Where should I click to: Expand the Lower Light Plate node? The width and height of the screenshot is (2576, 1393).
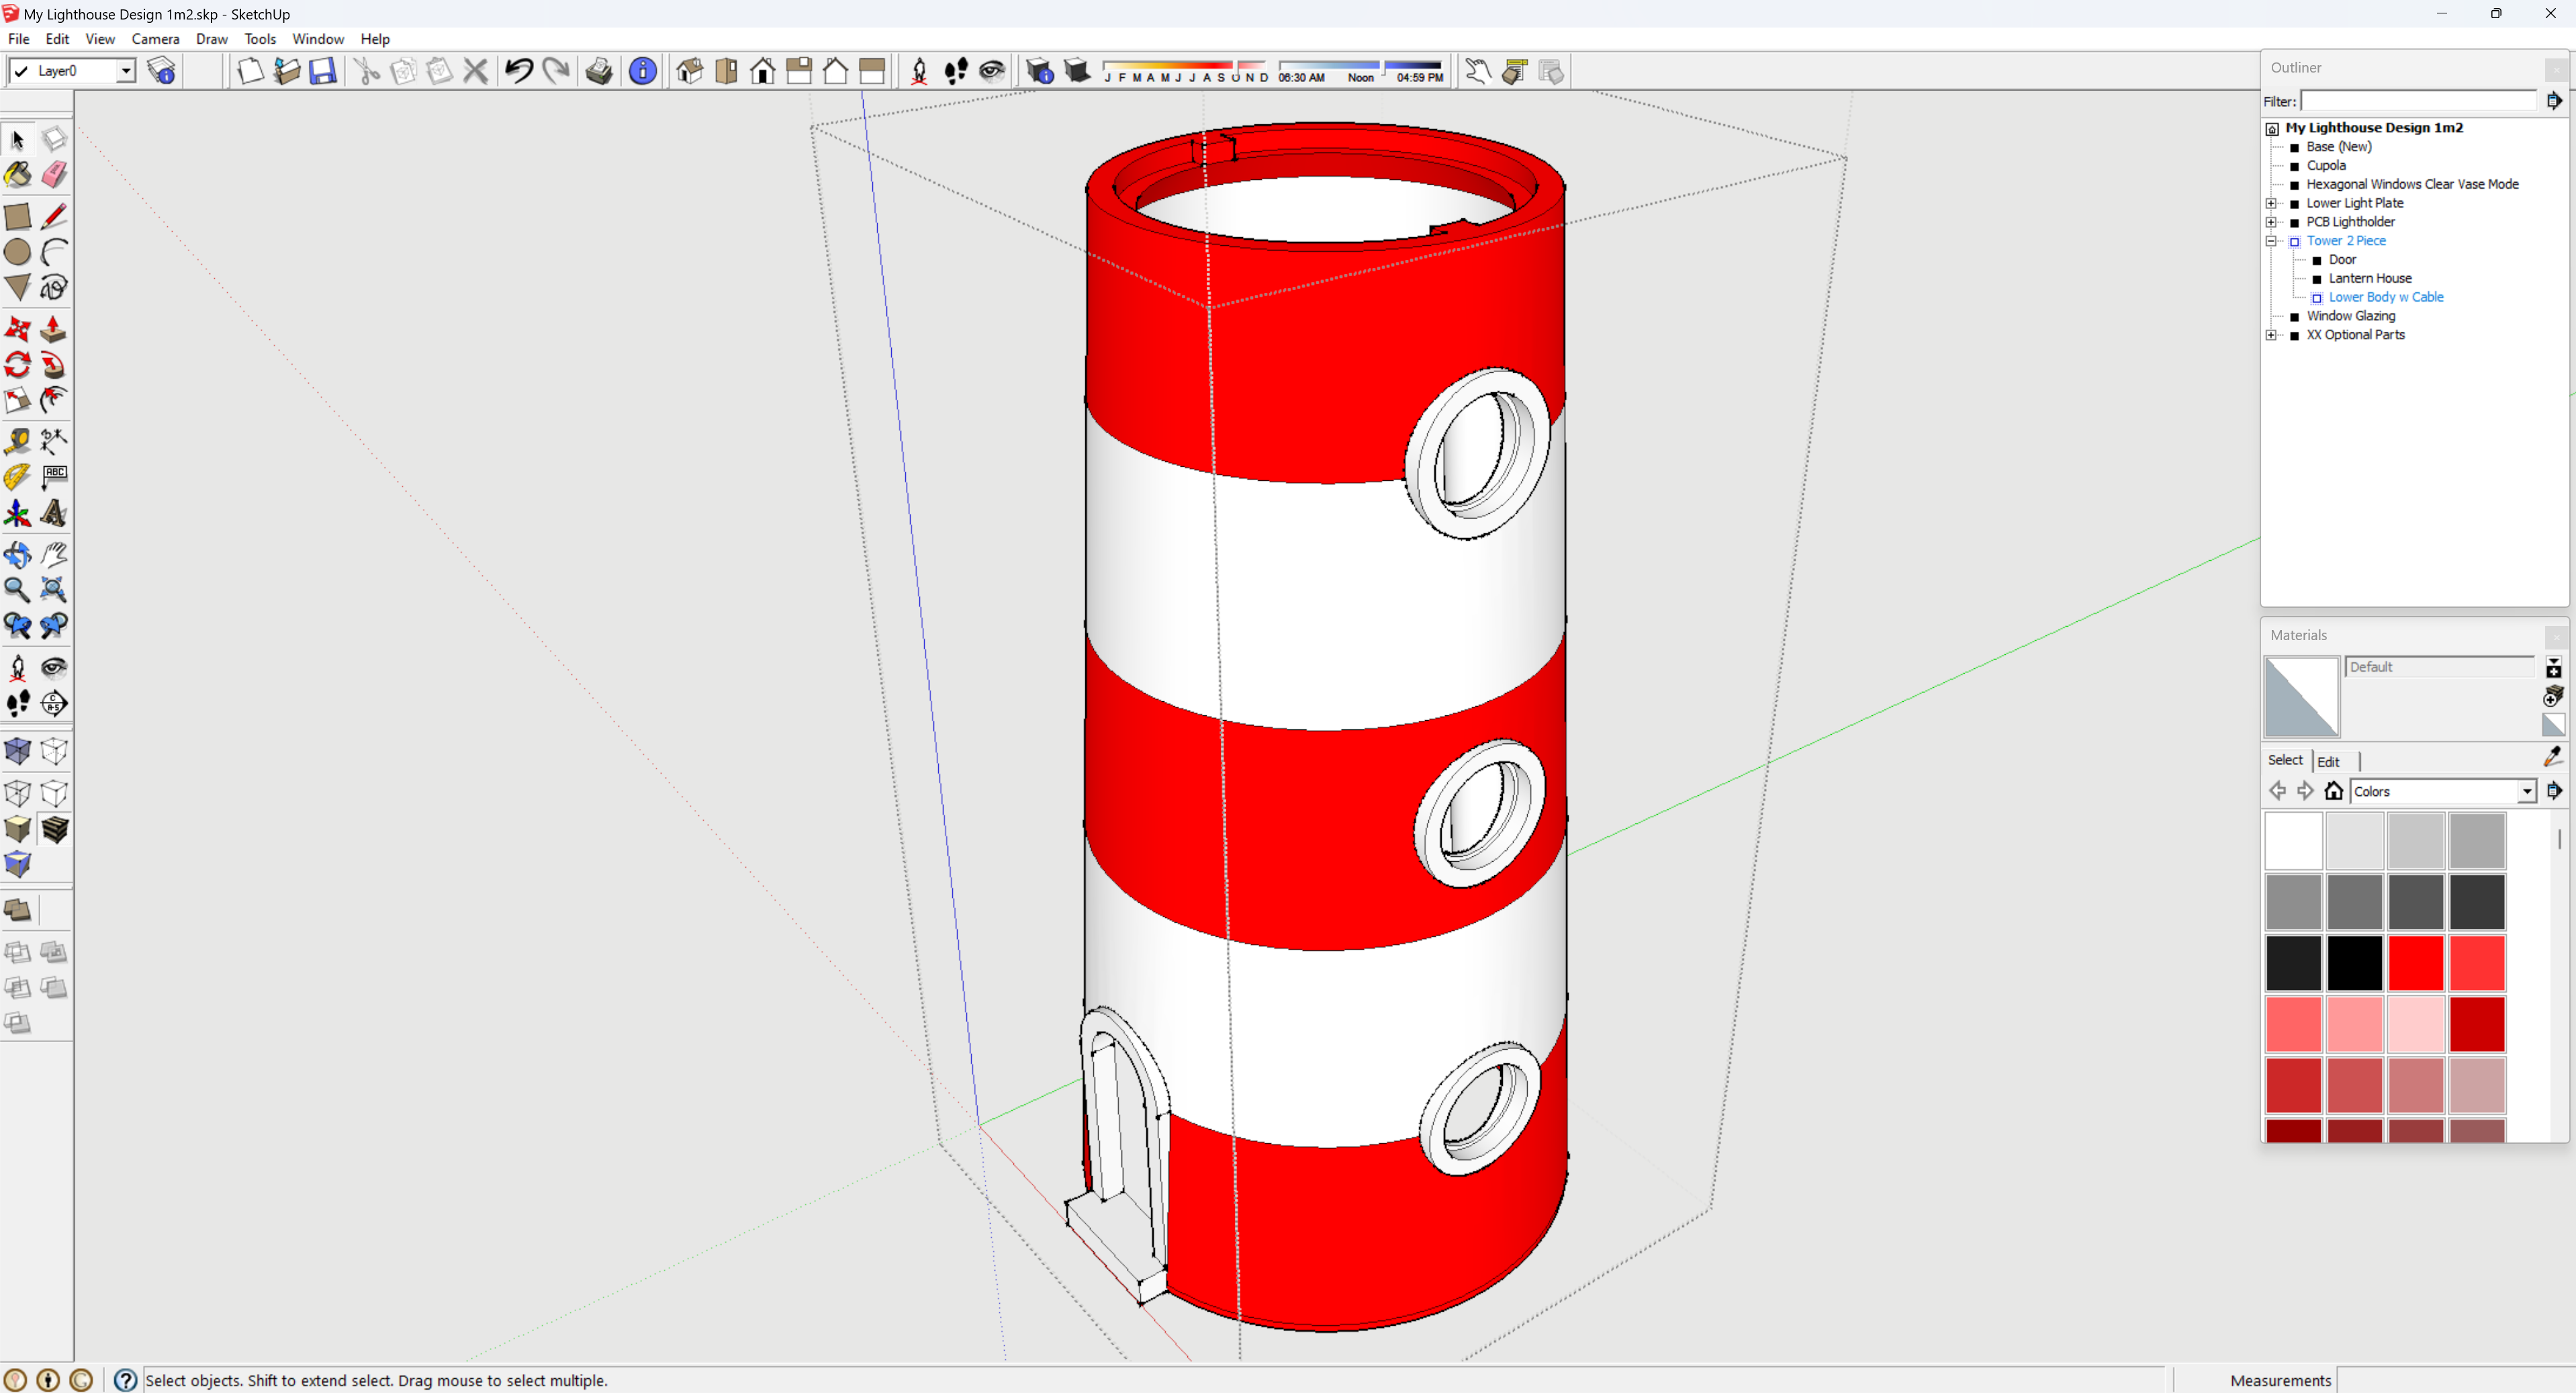pyautogui.click(x=2272, y=203)
